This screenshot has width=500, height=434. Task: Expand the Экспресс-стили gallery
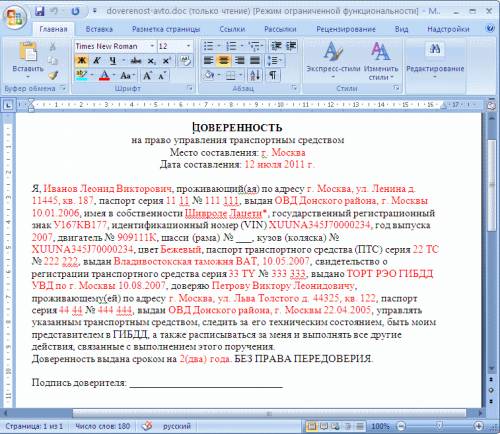click(333, 60)
